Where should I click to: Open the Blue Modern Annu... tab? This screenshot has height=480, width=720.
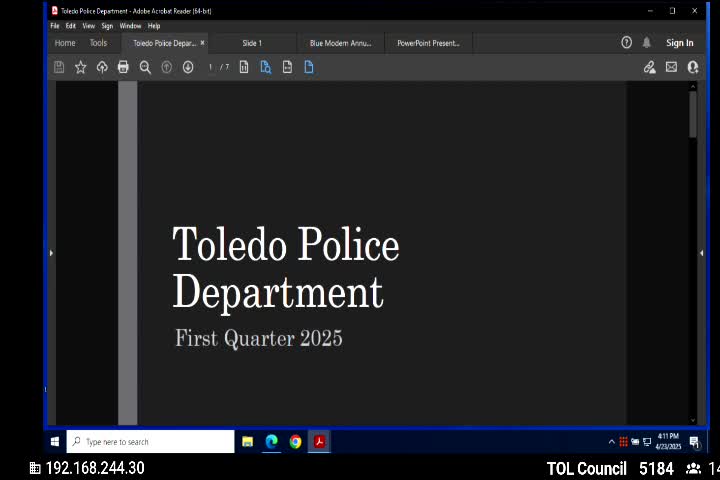(x=340, y=43)
